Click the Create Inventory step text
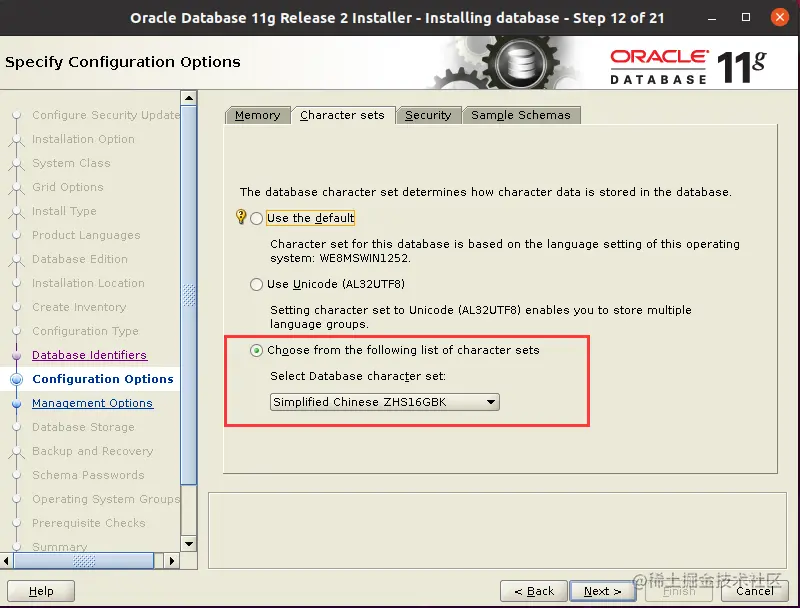This screenshot has height=608, width=800. click(79, 307)
